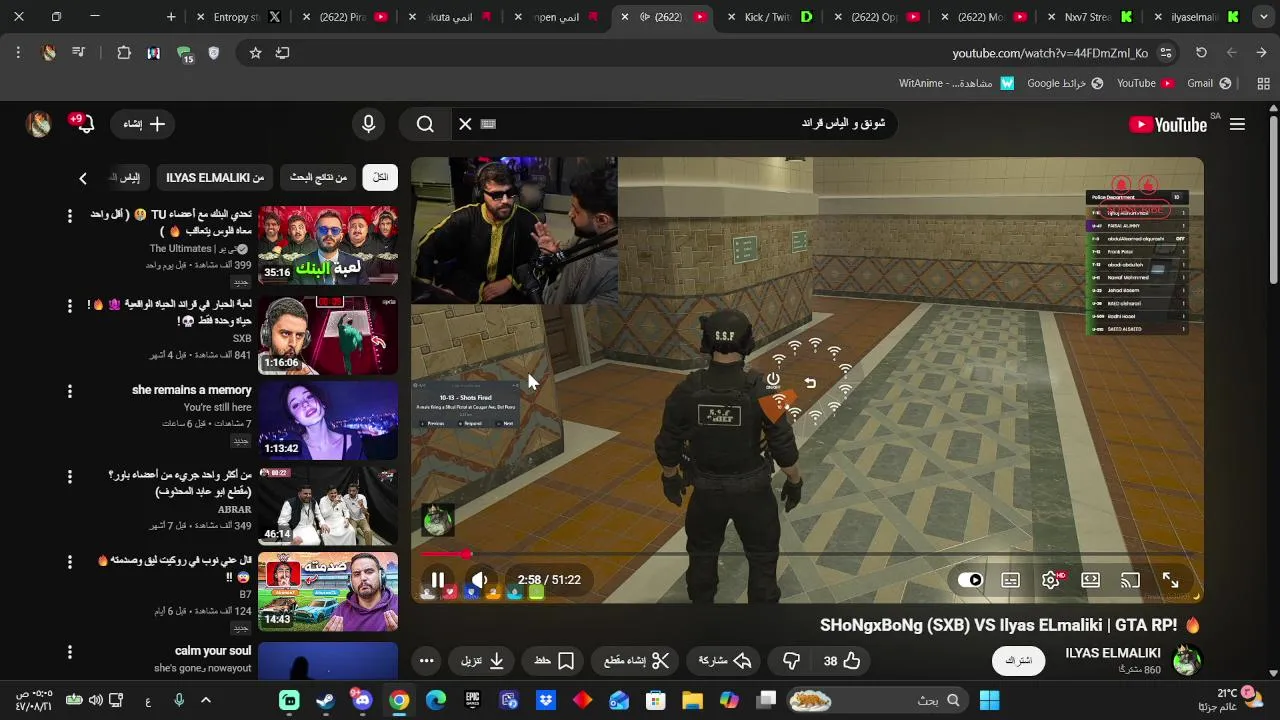Reload the page
This screenshot has width=1280, height=720.
[1201, 53]
